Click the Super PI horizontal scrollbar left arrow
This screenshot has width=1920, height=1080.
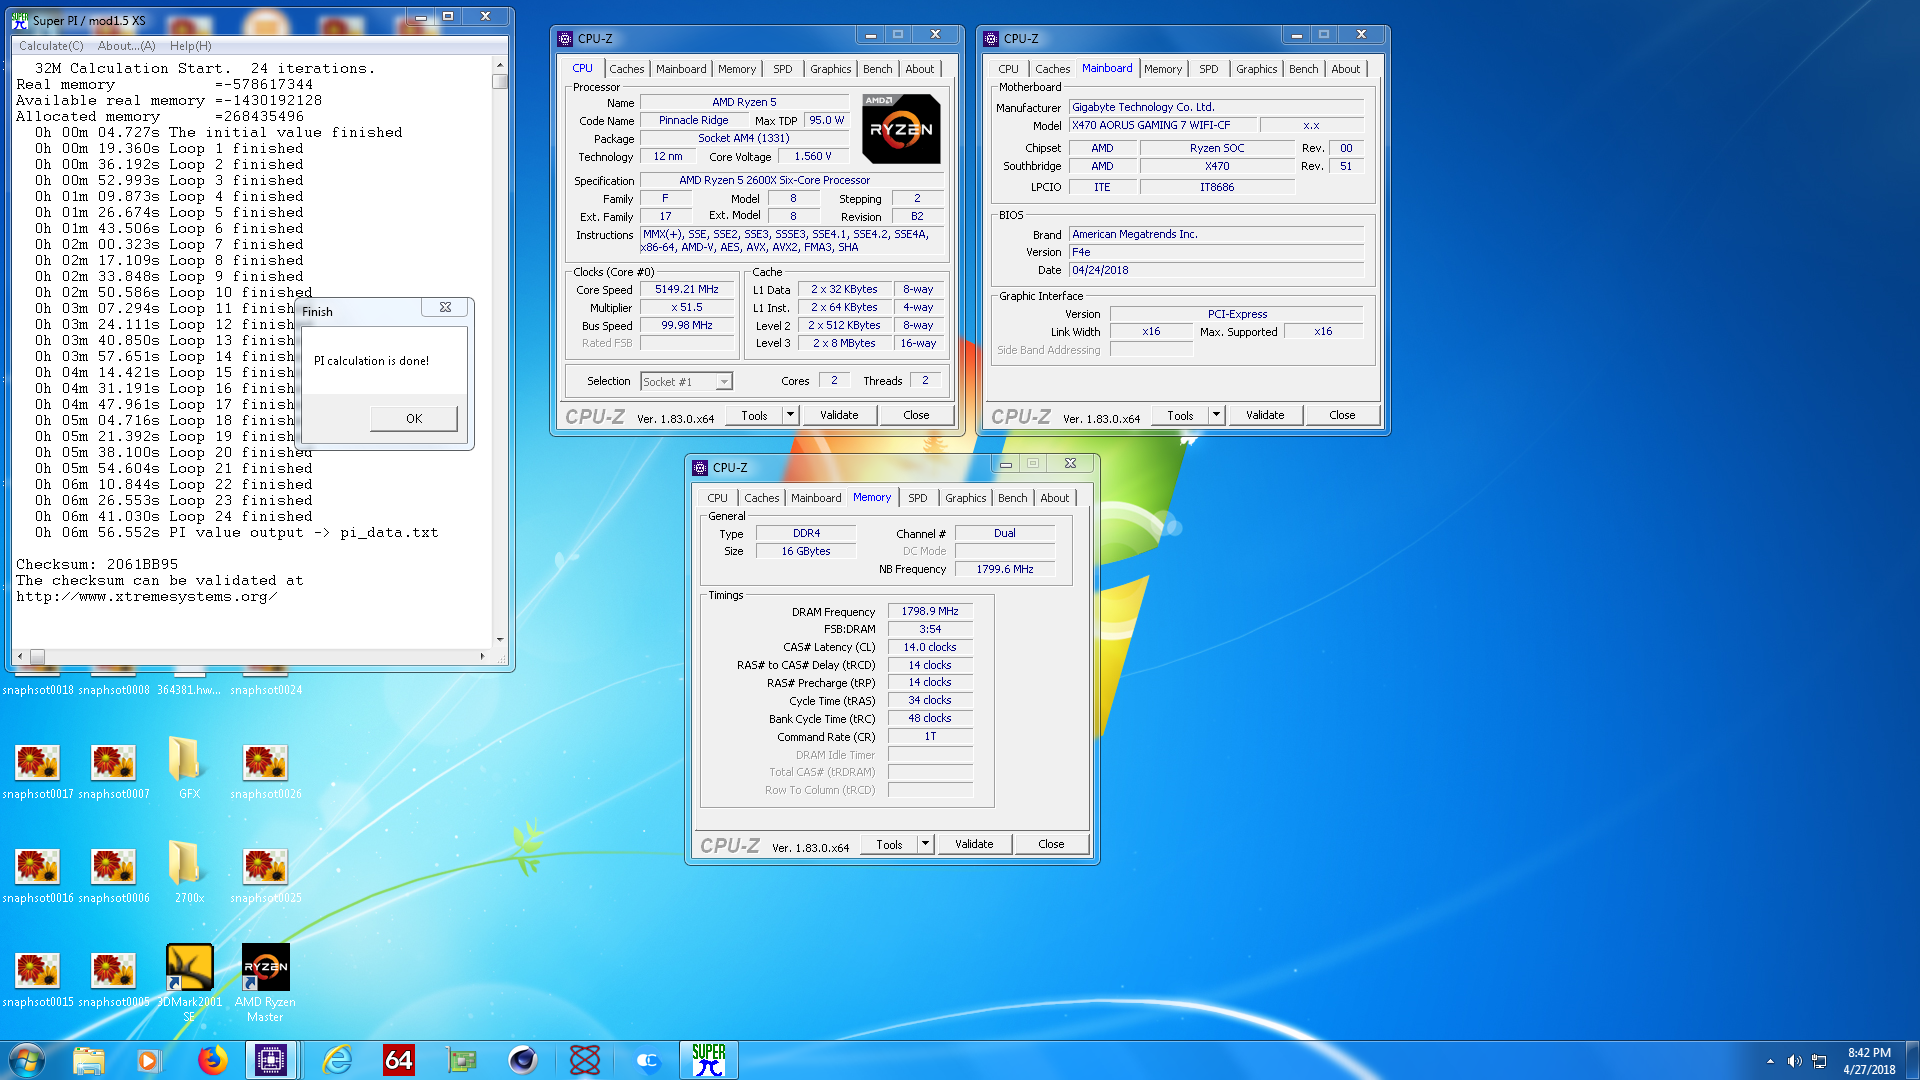point(21,657)
